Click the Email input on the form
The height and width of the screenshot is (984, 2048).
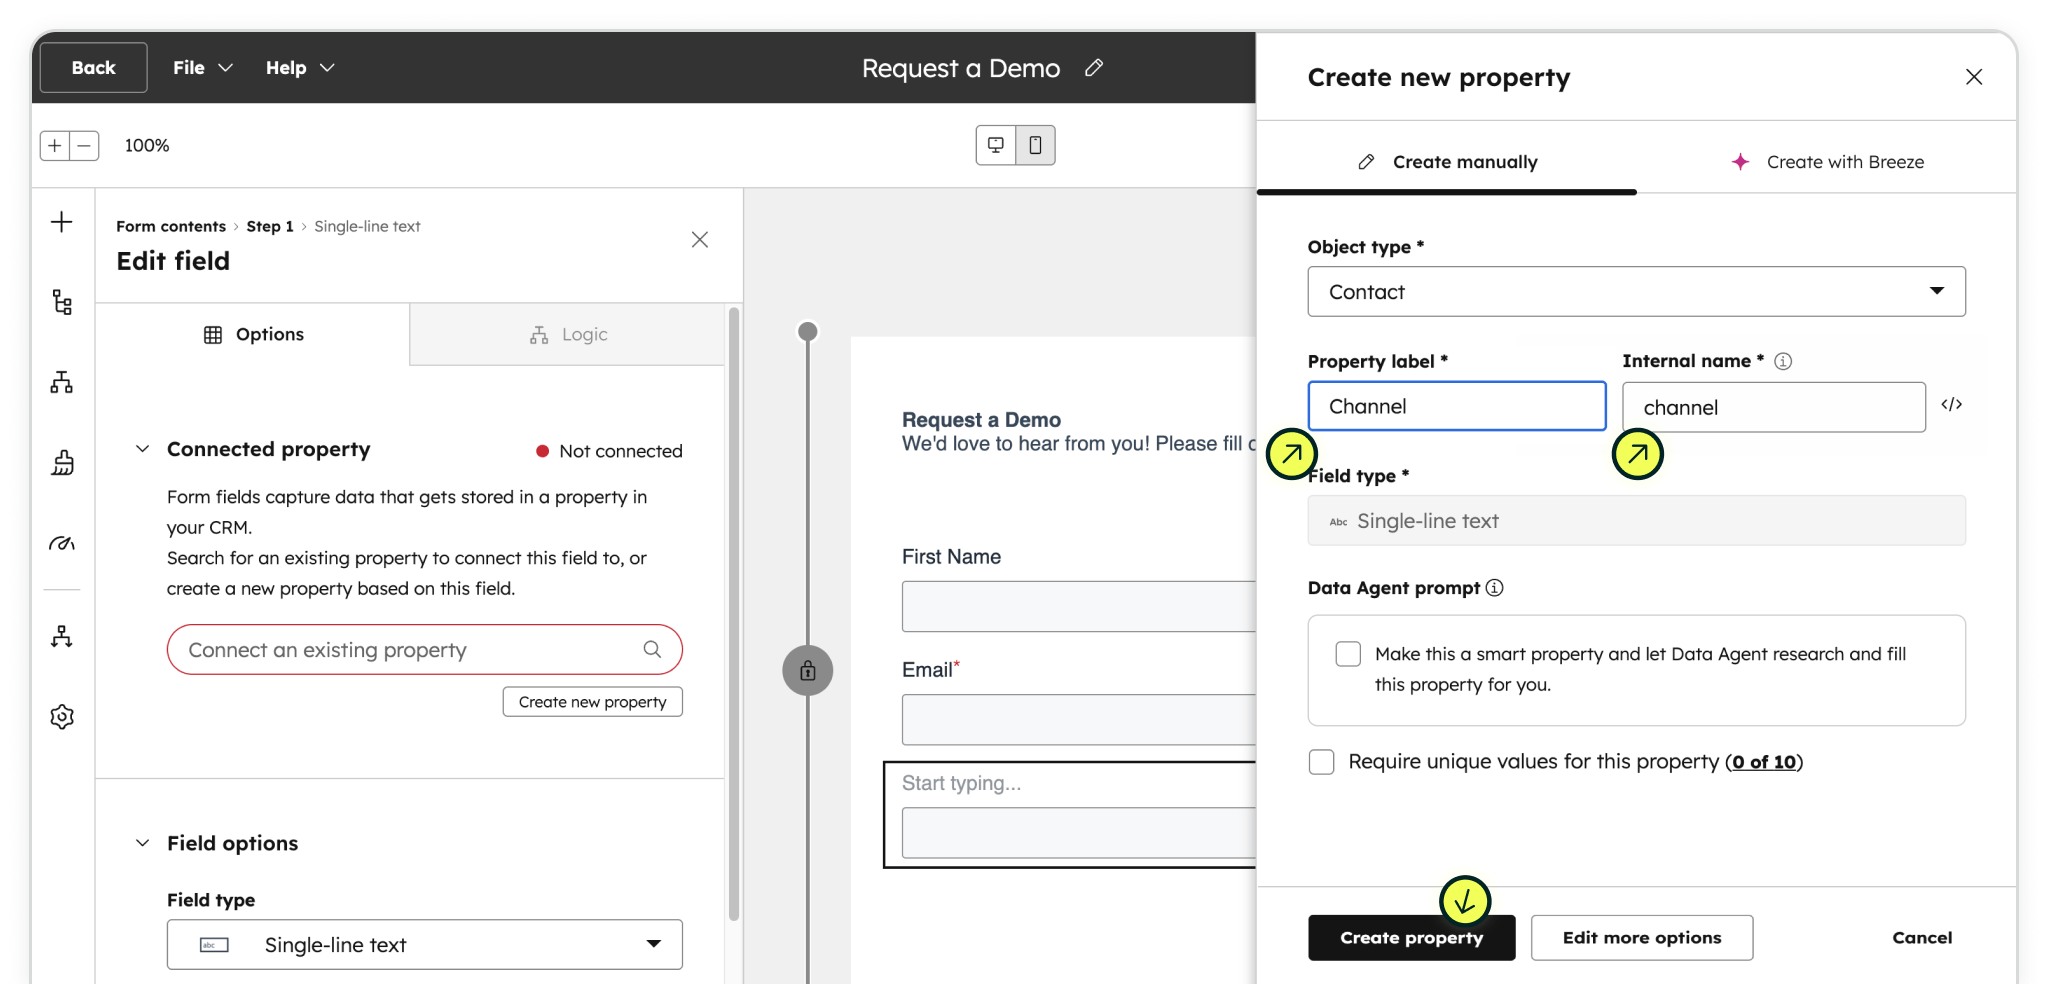tap(1078, 719)
